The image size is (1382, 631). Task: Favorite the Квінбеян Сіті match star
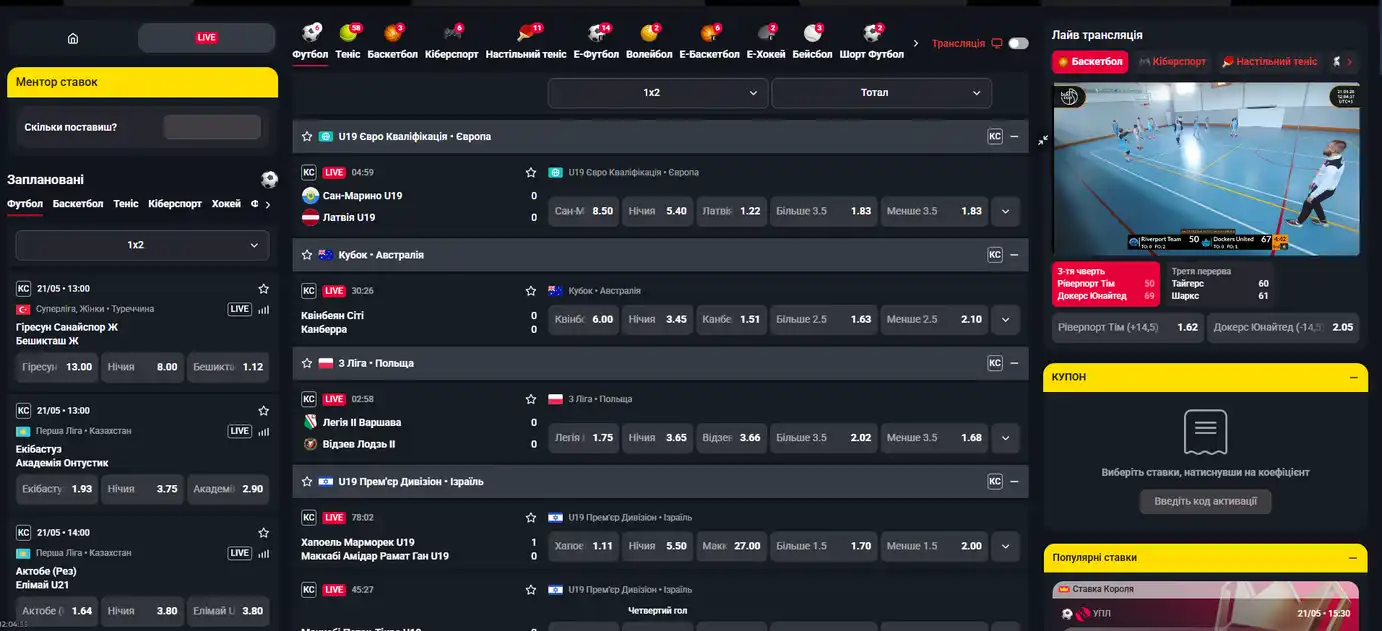(x=531, y=291)
